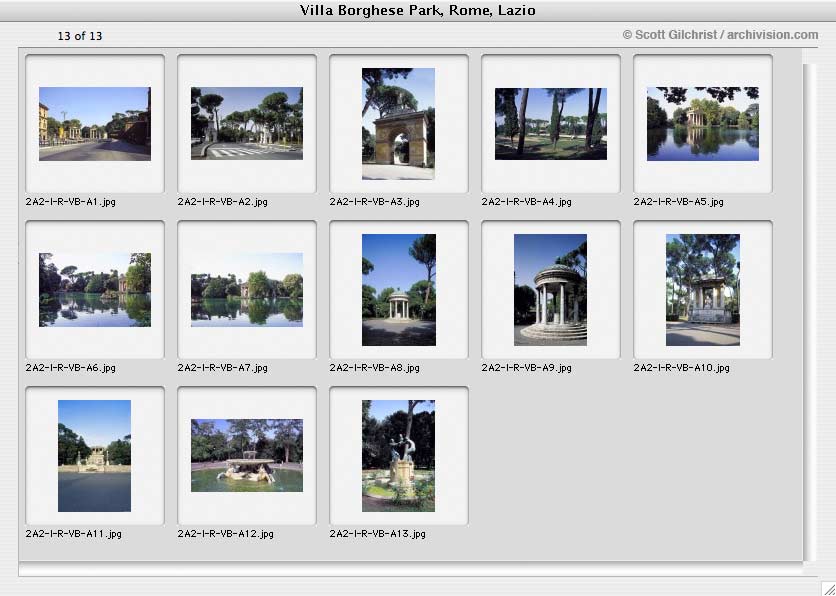The height and width of the screenshot is (596, 836).
Task: Click the window title Villa Borghese Park, Rome, Lazio
Action: tap(417, 11)
